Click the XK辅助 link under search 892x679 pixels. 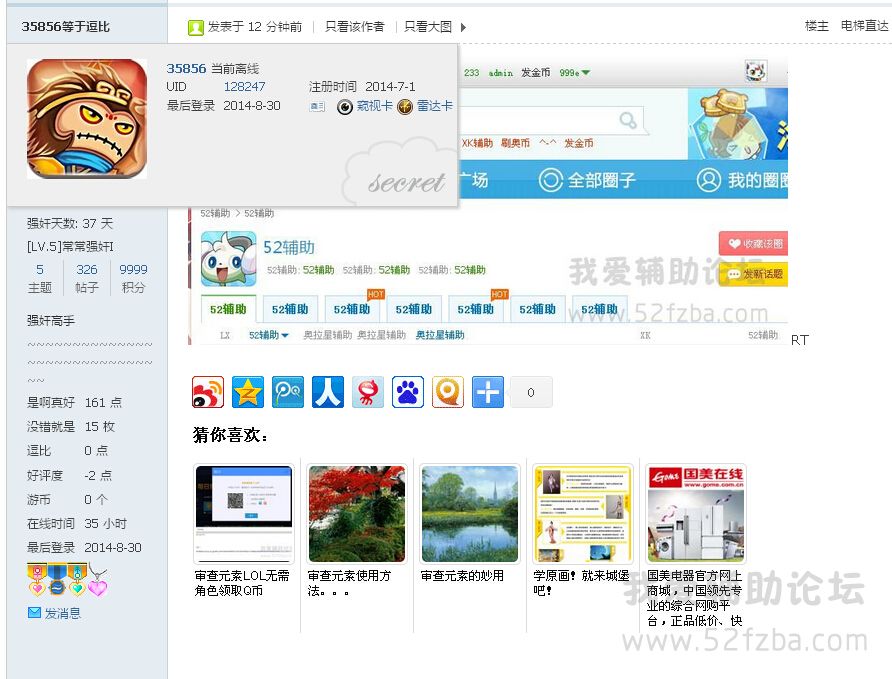point(477,143)
